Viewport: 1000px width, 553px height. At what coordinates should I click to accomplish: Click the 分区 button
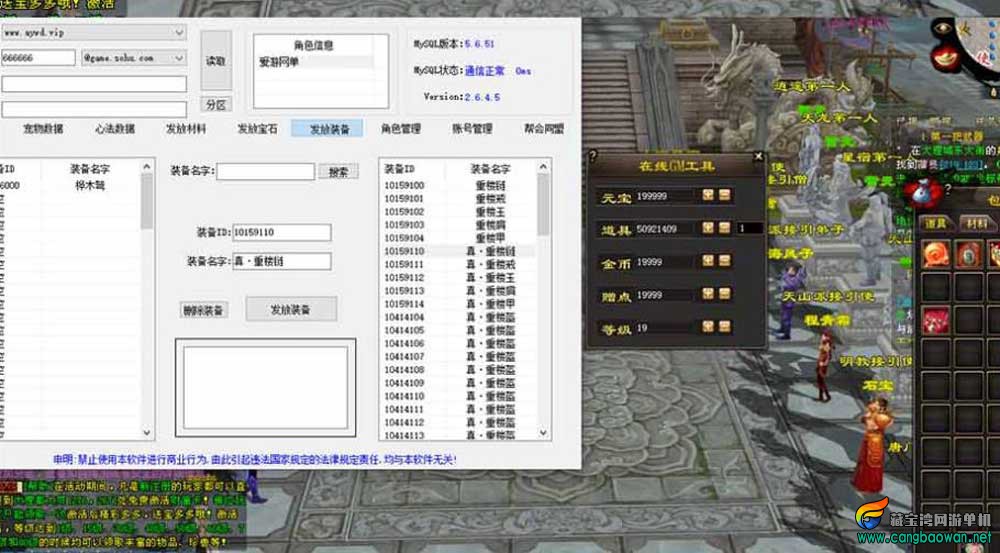point(216,105)
